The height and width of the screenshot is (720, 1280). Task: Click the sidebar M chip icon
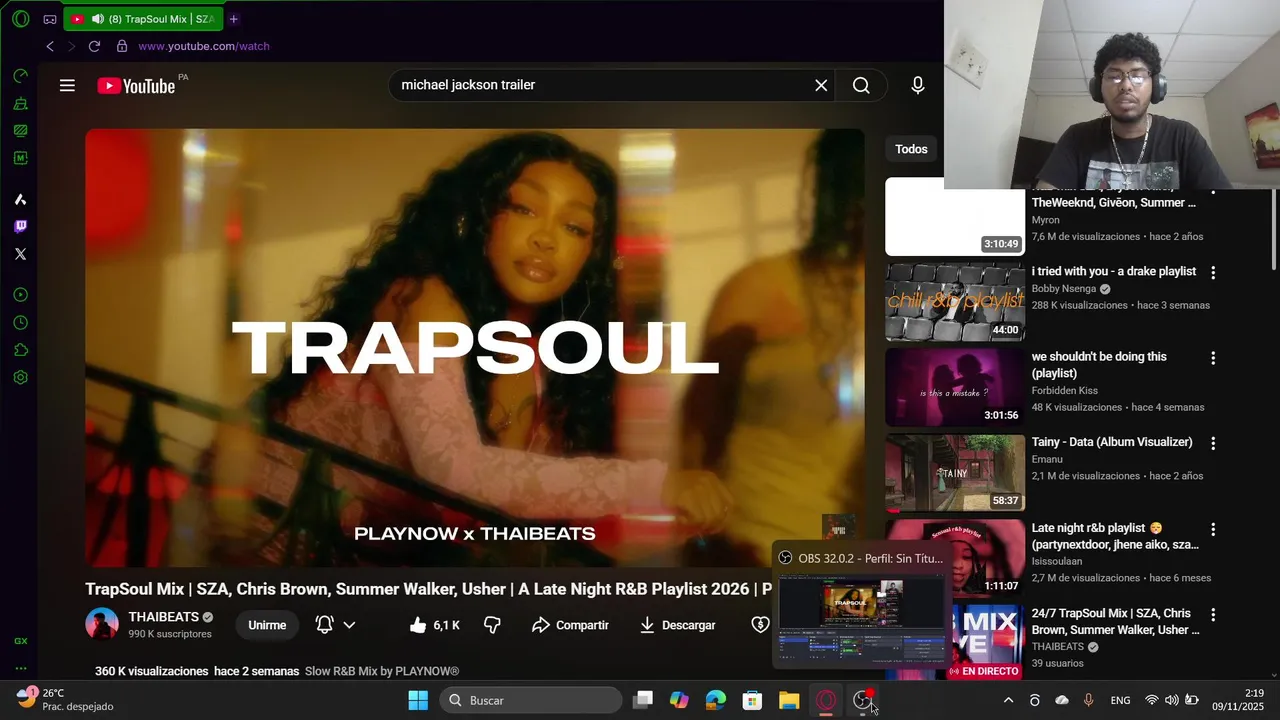[x=20, y=158]
